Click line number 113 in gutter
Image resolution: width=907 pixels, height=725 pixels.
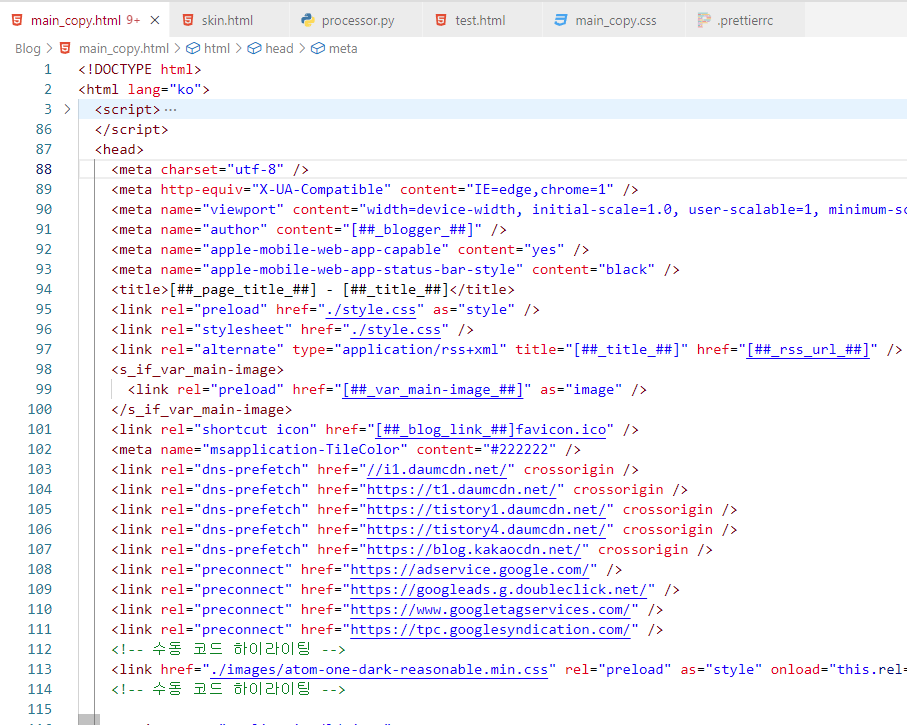pos(40,669)
